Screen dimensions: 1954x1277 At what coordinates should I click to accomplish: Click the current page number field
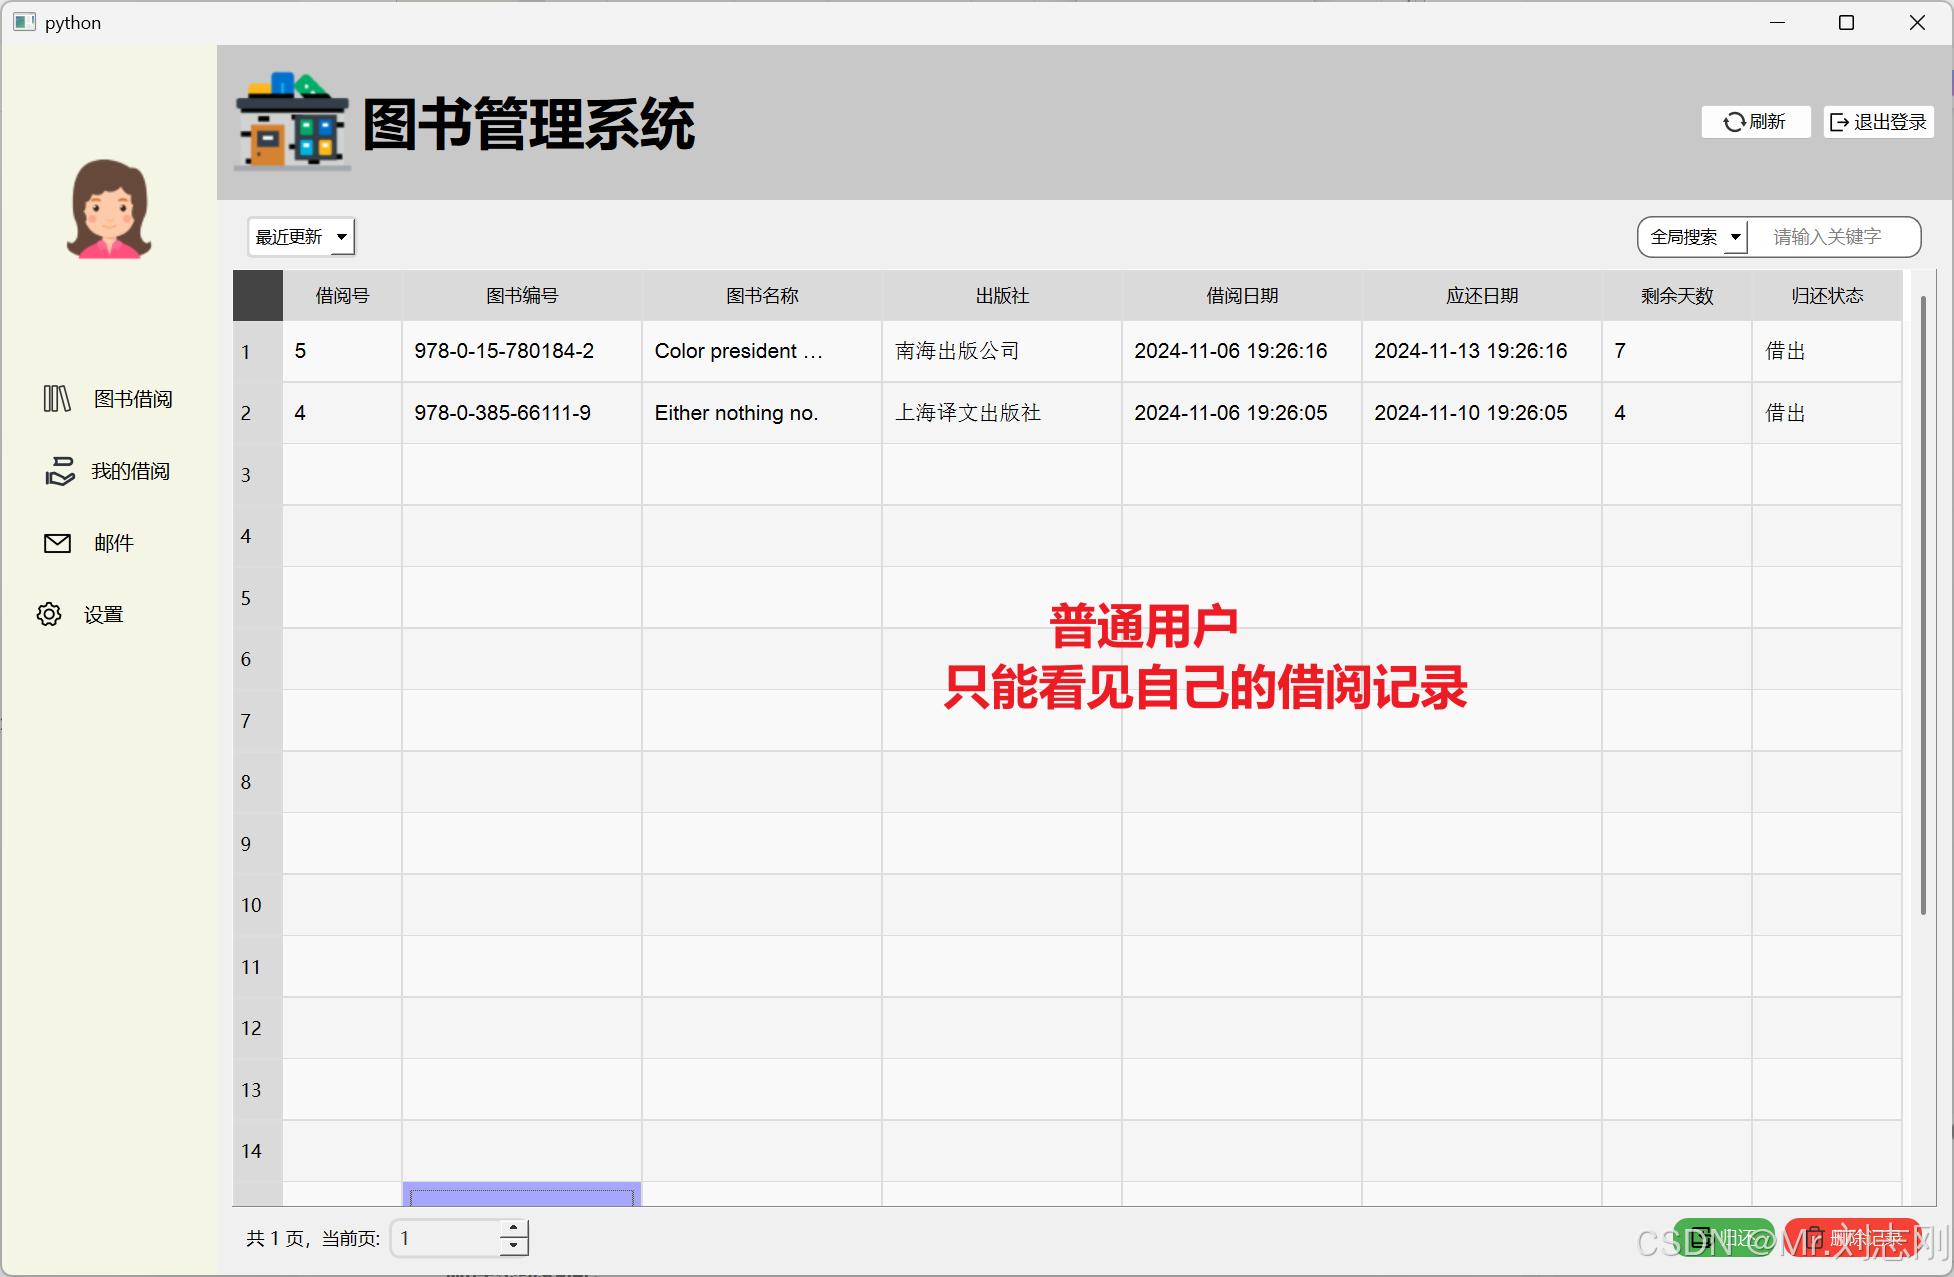(x=446, y=1238)
